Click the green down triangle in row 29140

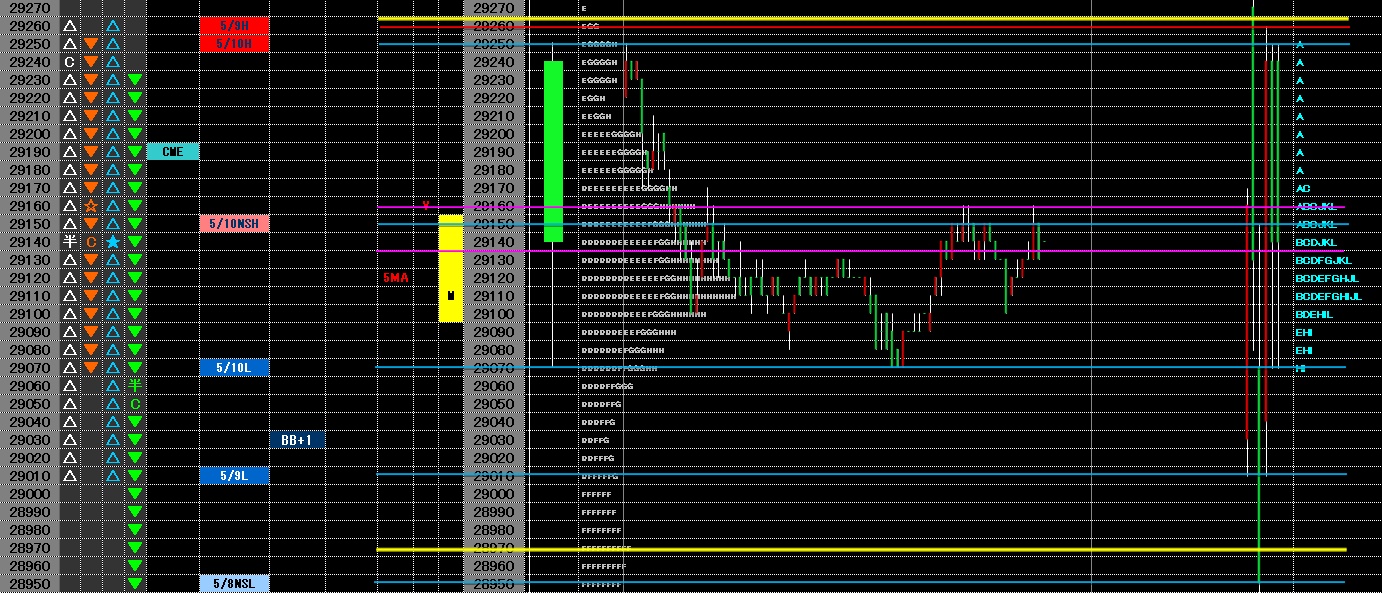[x=135, y=242]
